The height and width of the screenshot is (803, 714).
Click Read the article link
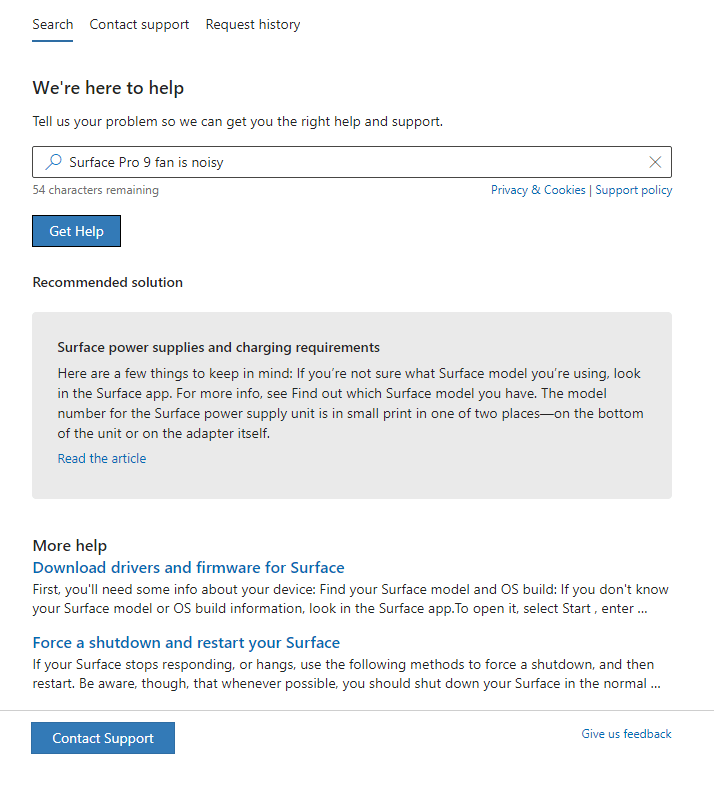[101, 458]
